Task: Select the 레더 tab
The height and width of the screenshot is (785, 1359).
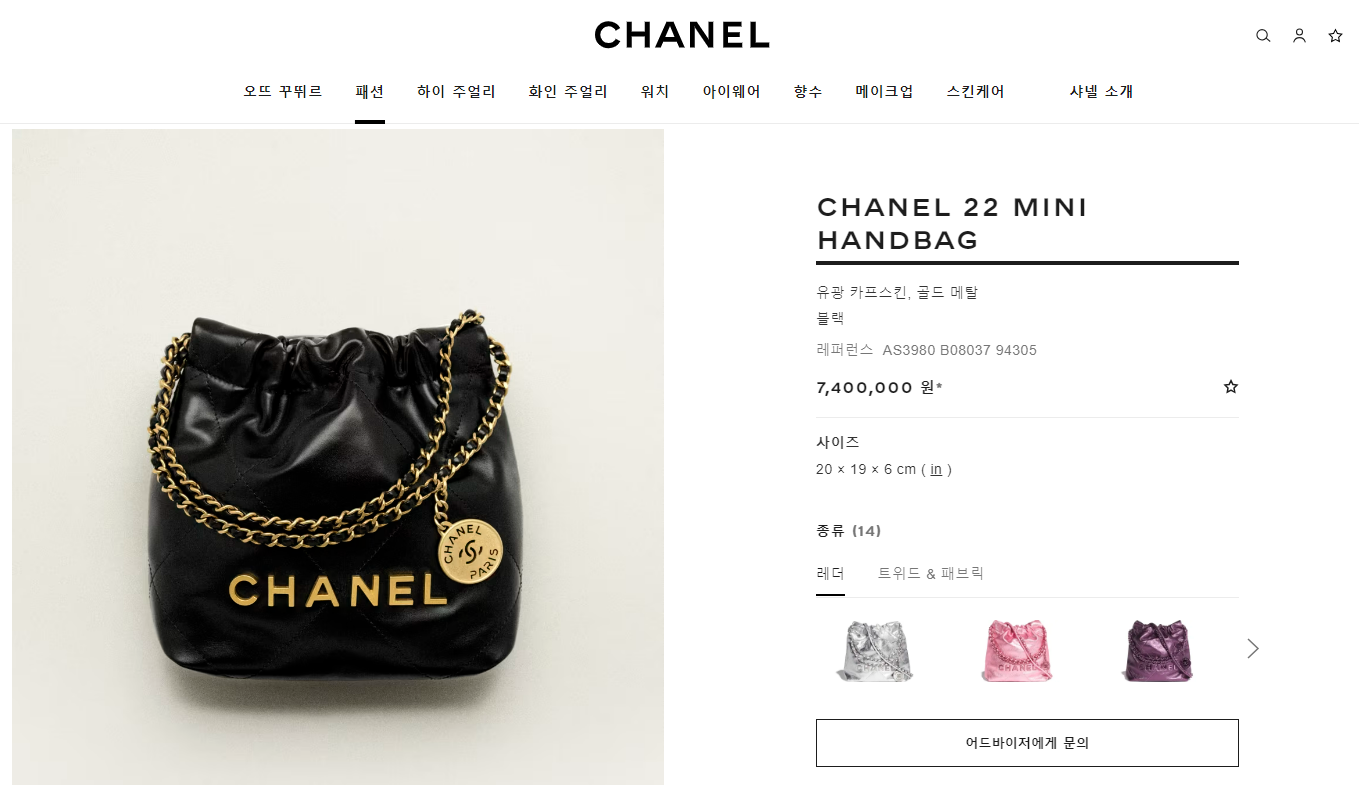Action: 830,573
